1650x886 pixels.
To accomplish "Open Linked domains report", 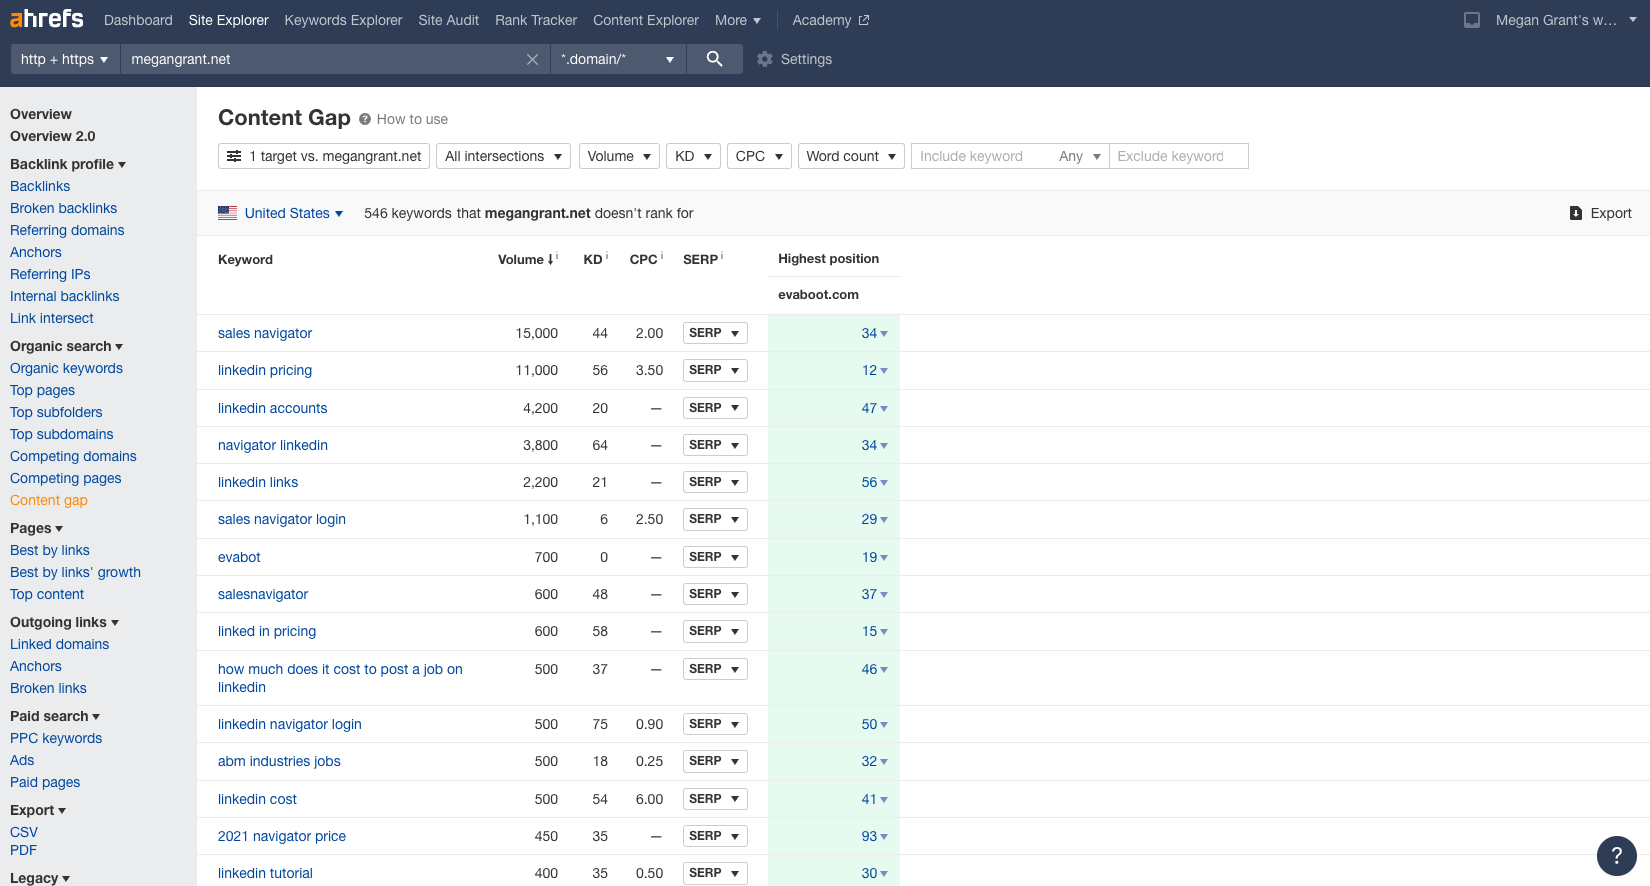I will coord(60,644).
